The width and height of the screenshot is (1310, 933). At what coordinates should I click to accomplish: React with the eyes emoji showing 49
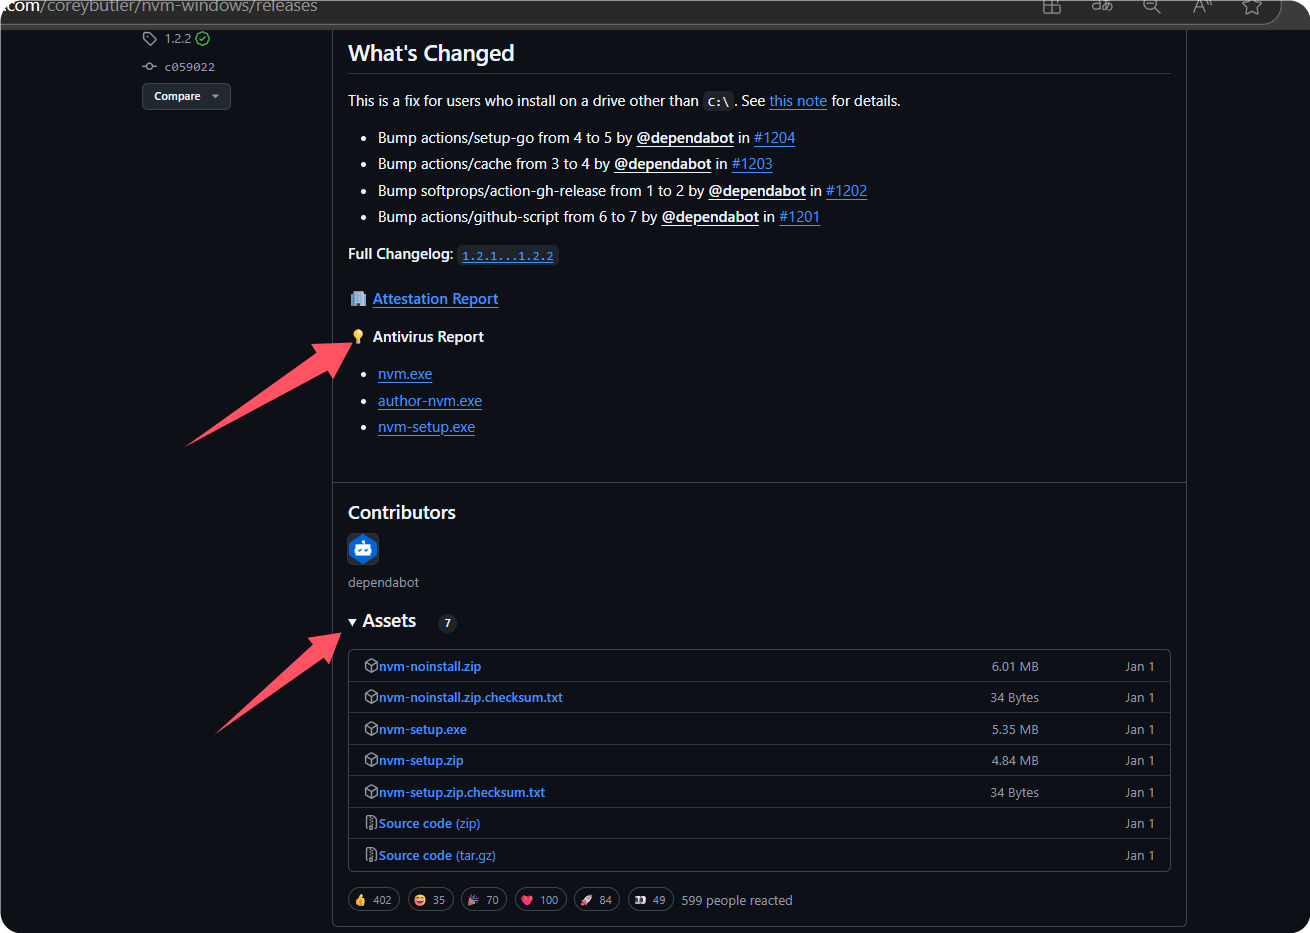651,900
